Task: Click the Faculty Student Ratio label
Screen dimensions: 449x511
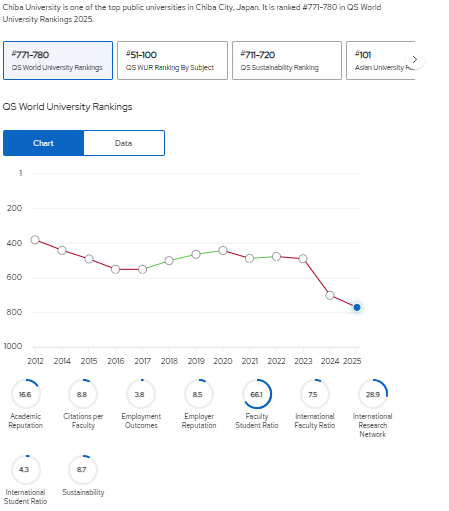Action: pyautogui.click(x=257, y=421)
